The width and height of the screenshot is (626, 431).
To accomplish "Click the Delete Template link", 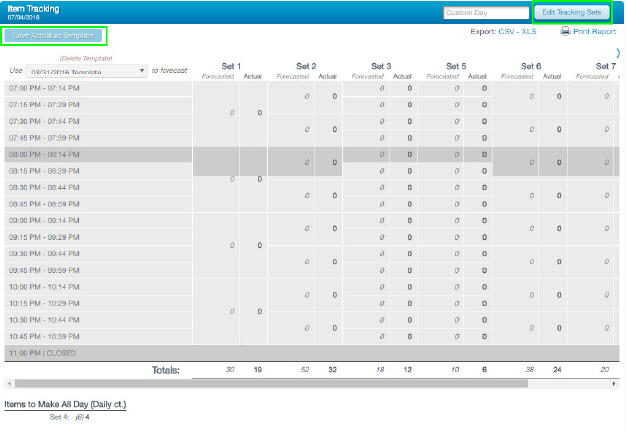I will pos(86,58).
